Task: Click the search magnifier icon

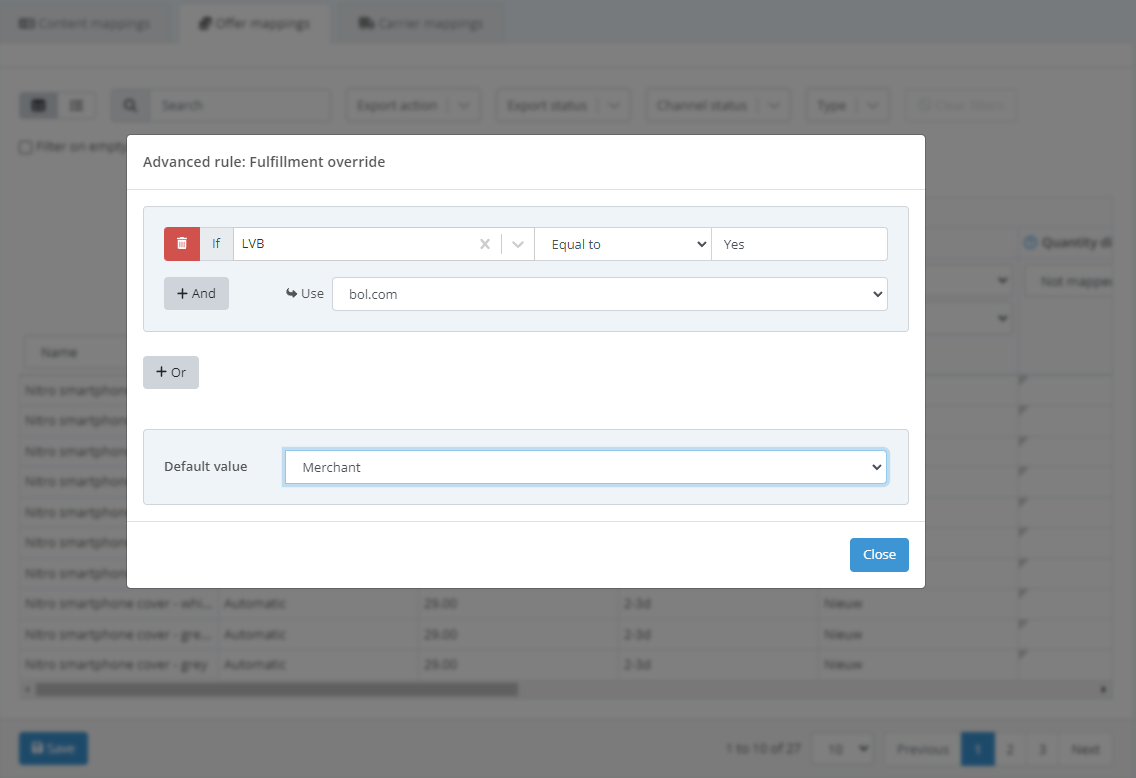Action: tap(130, 105)
